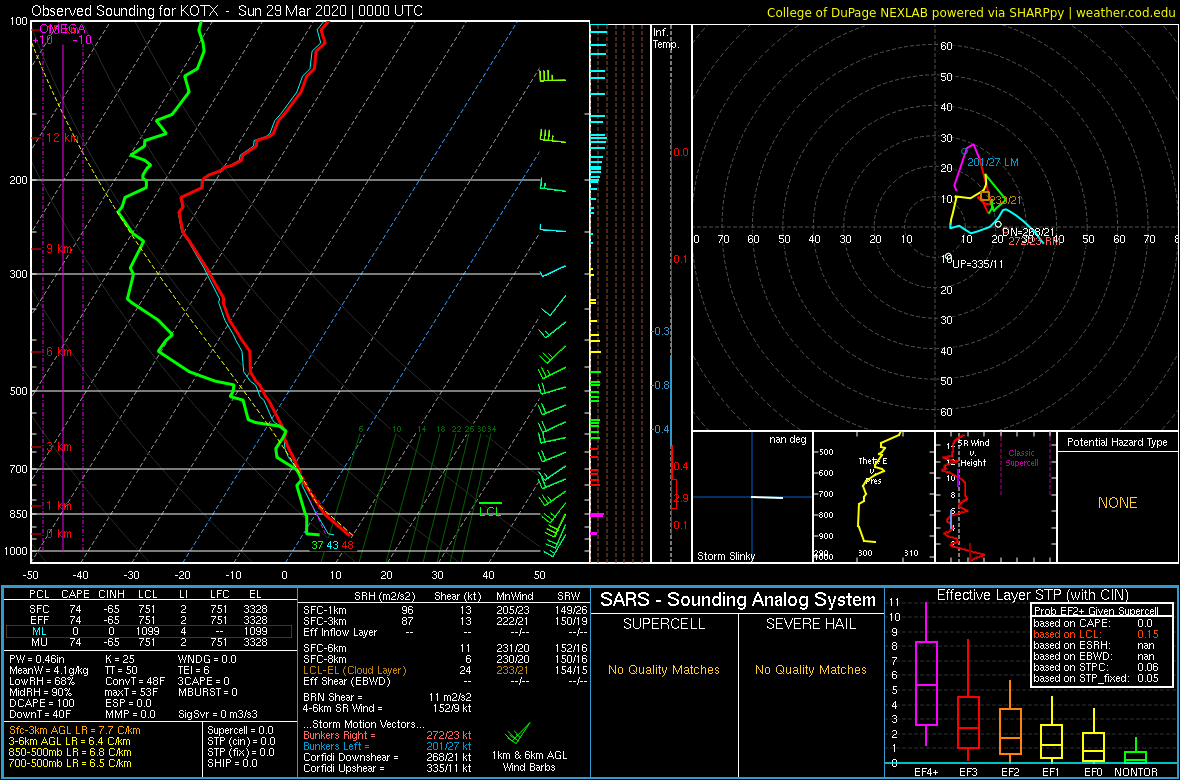This screenshot has width=1180, height=780.
Task: Click the 'SFC-6km' shear row label
Action: point(326,647)
